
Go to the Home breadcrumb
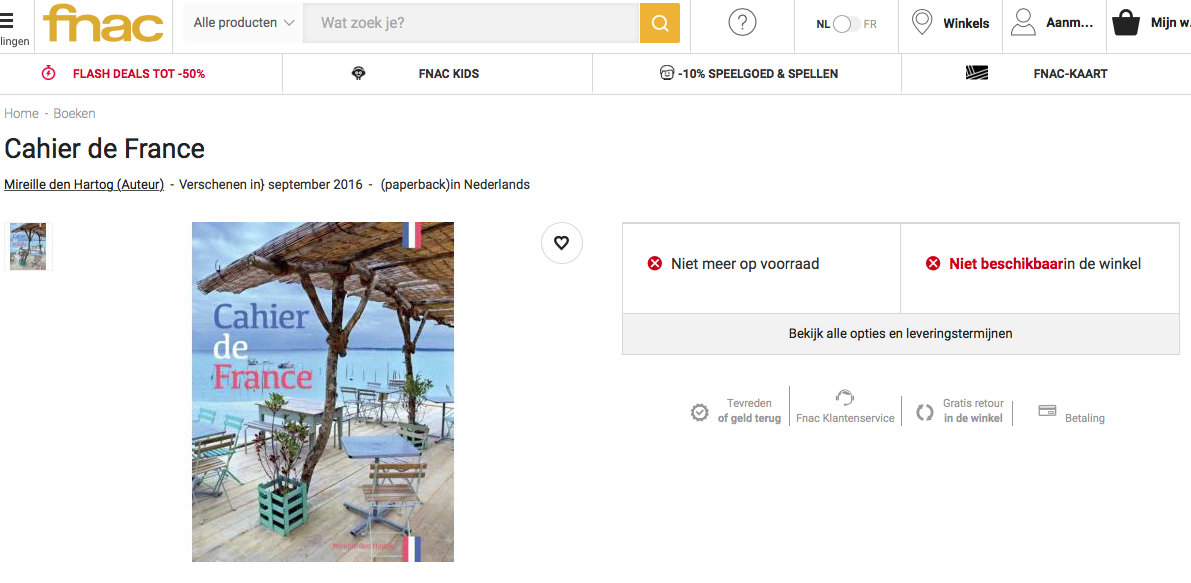click(x=21, y=114)
